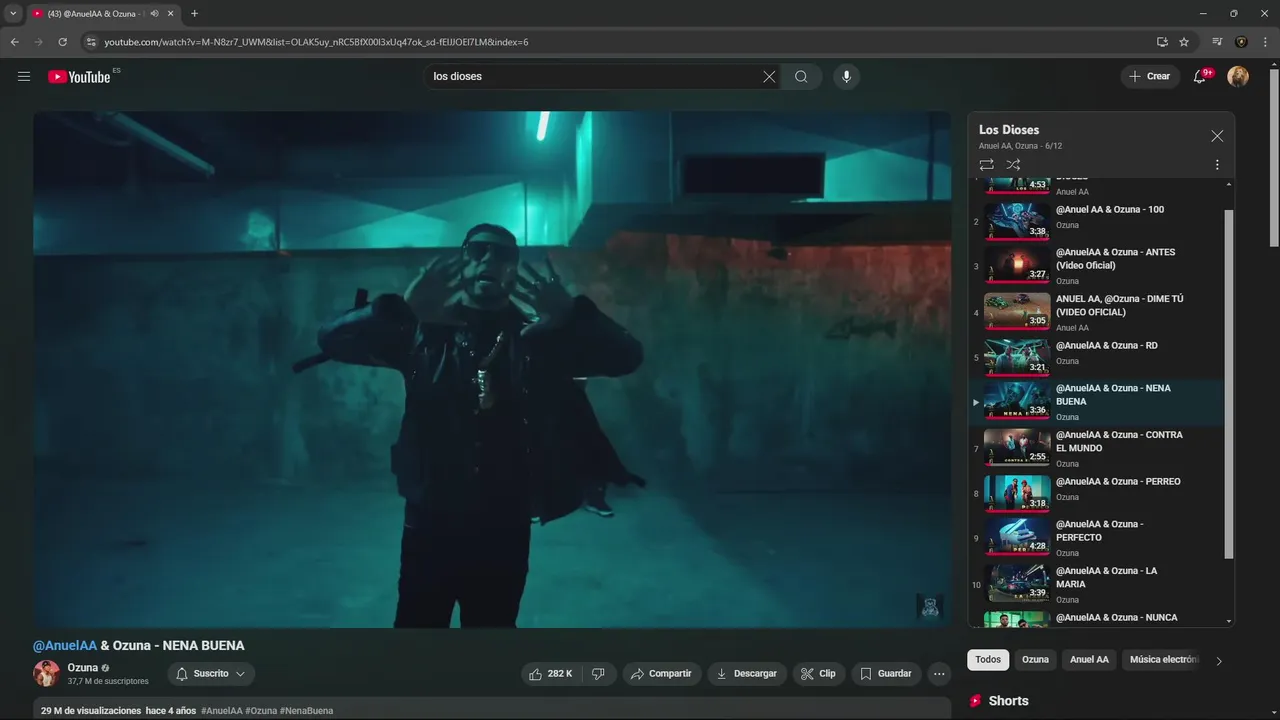The height and width of the screenshot is (720, 1280).
Task: Create a Clip of the video
Action: pyautogui.click(x=818, y=674)
